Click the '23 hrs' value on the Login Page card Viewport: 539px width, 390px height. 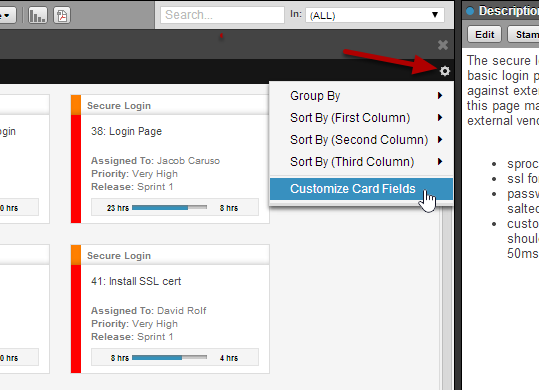point(118,208)
